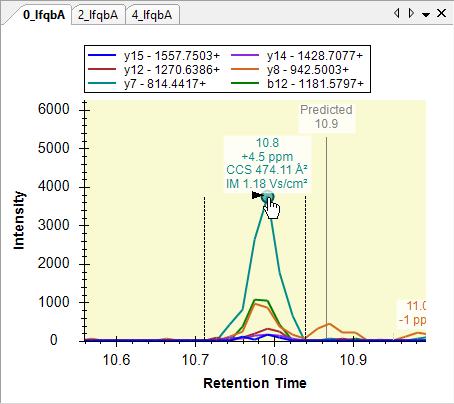Screen dimensions: 454x404
Task: Click the right peak integration boundary line
Action: pos(305,269)
